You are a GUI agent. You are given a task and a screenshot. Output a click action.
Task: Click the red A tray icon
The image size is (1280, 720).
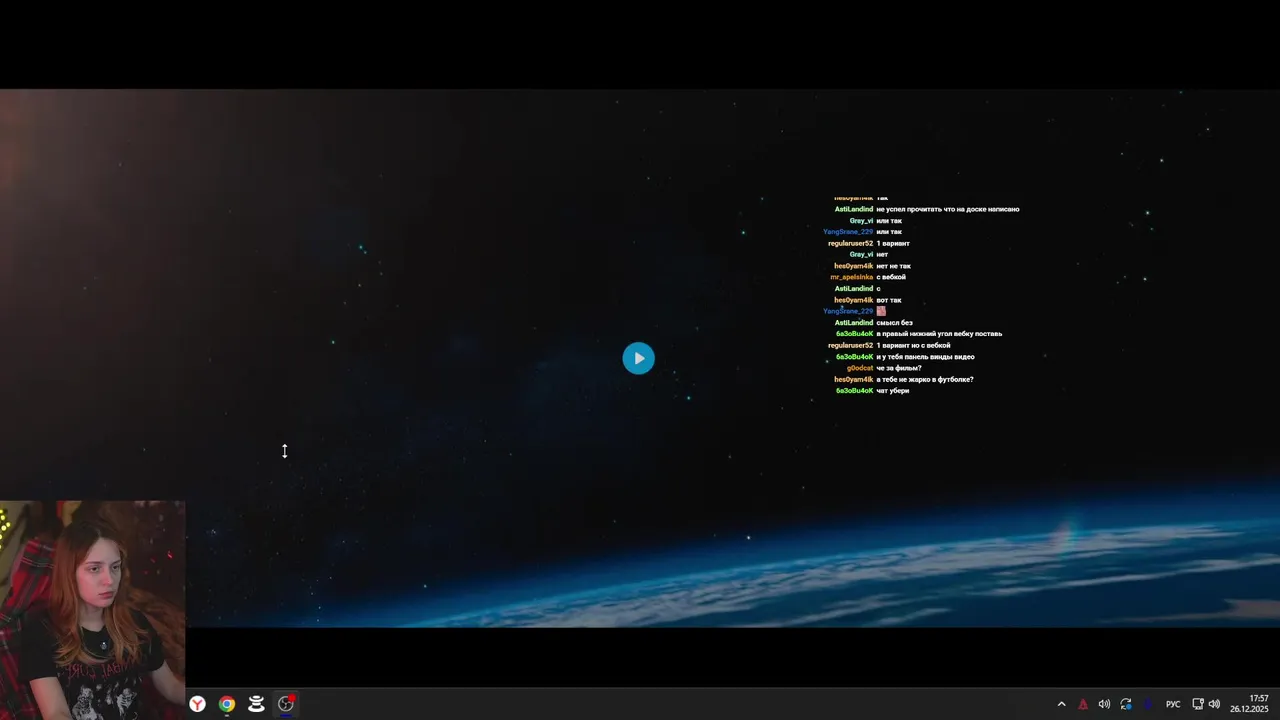tap(1082, 704)
